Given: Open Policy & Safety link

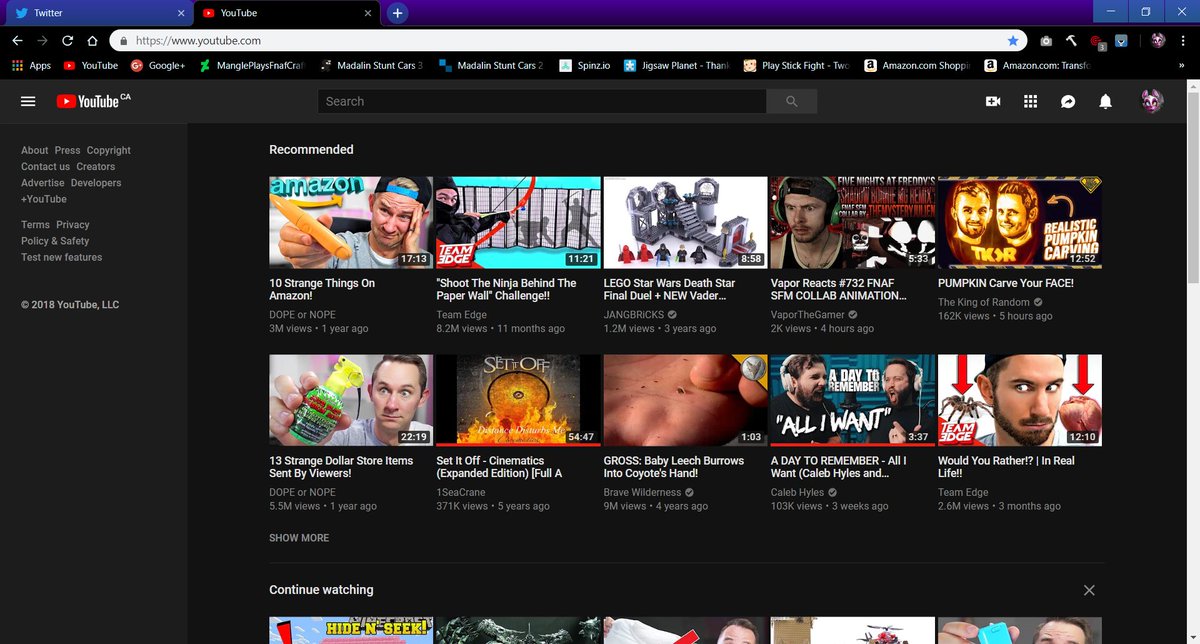Looking at the screenshot, I should tap(55, 241).
